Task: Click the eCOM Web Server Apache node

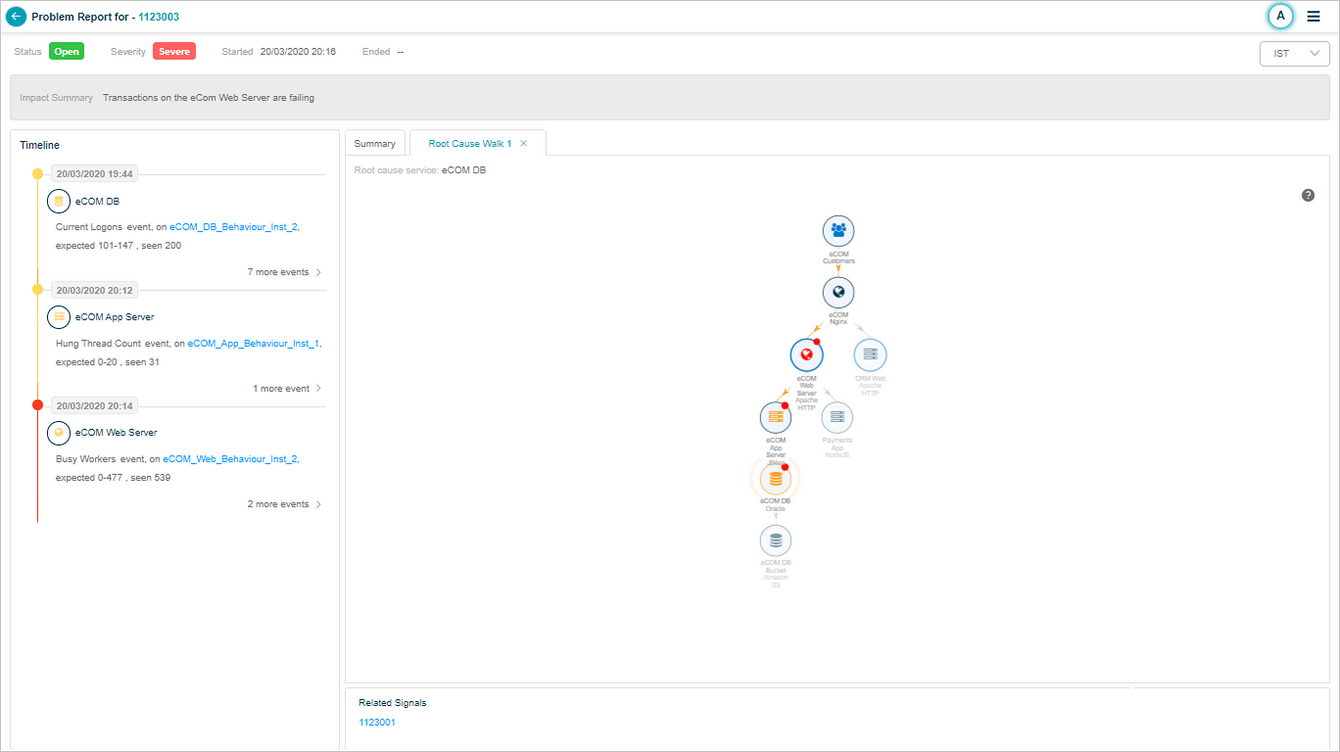Action: pos(806,355)
